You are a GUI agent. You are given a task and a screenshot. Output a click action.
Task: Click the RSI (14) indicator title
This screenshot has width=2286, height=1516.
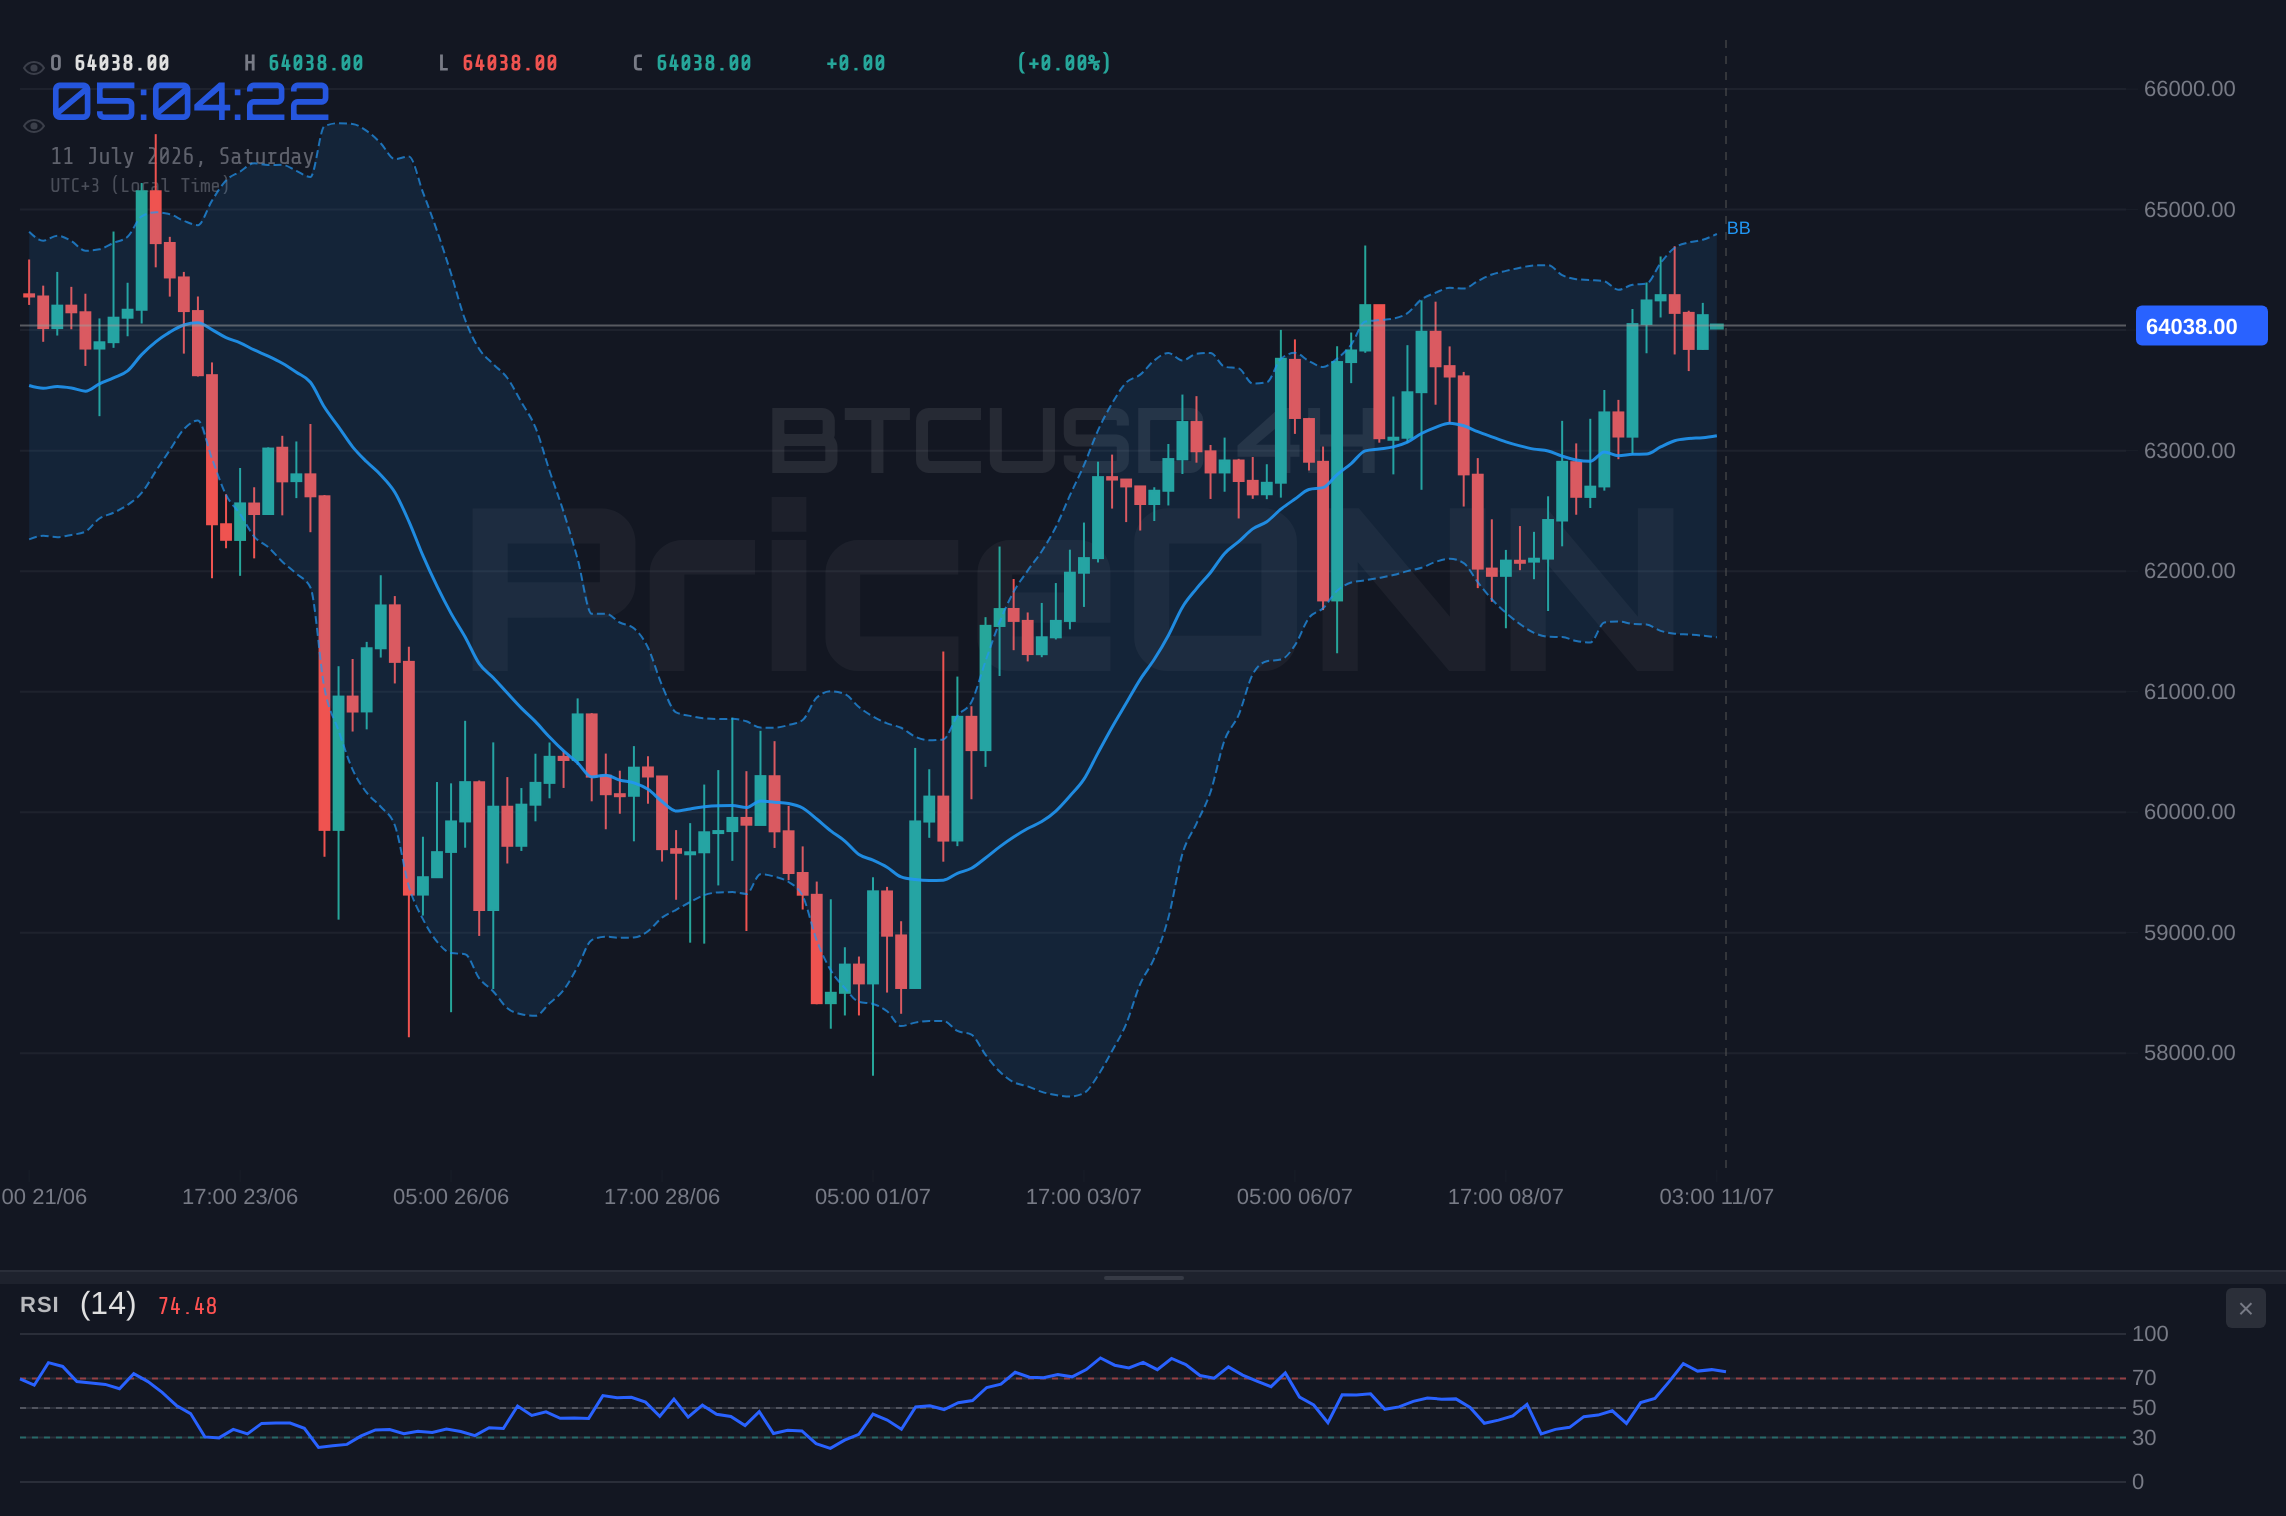pos(78,1304)
